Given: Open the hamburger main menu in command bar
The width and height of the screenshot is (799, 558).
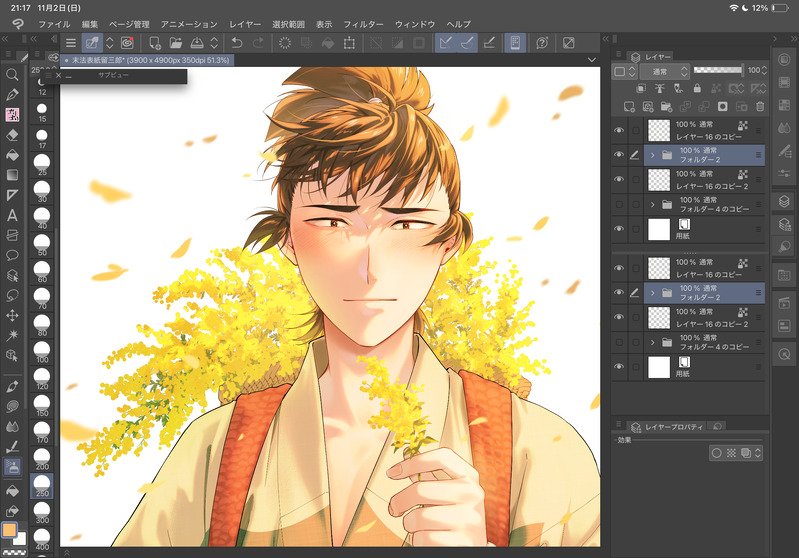Looking at the screenshot, I should (71, 43).
